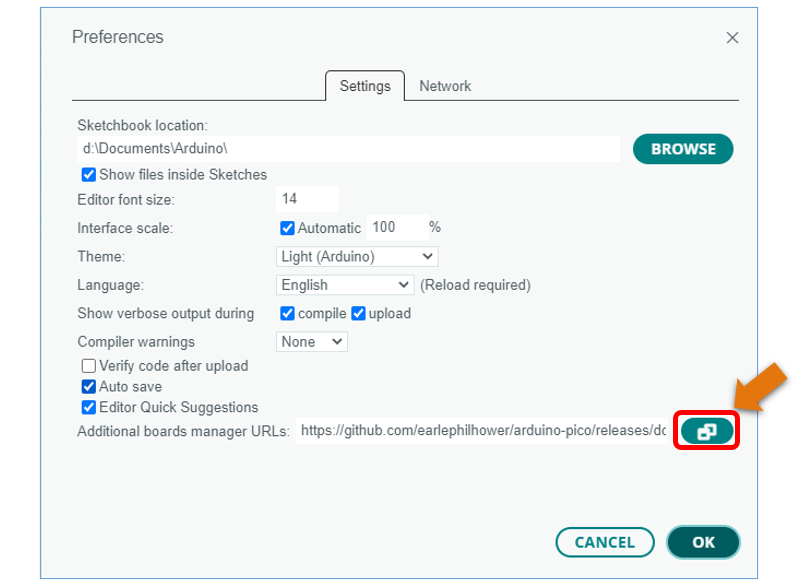Uncheck verbose output during upload
The height and width of the screenshot is (588, 800).
[358, 313]
